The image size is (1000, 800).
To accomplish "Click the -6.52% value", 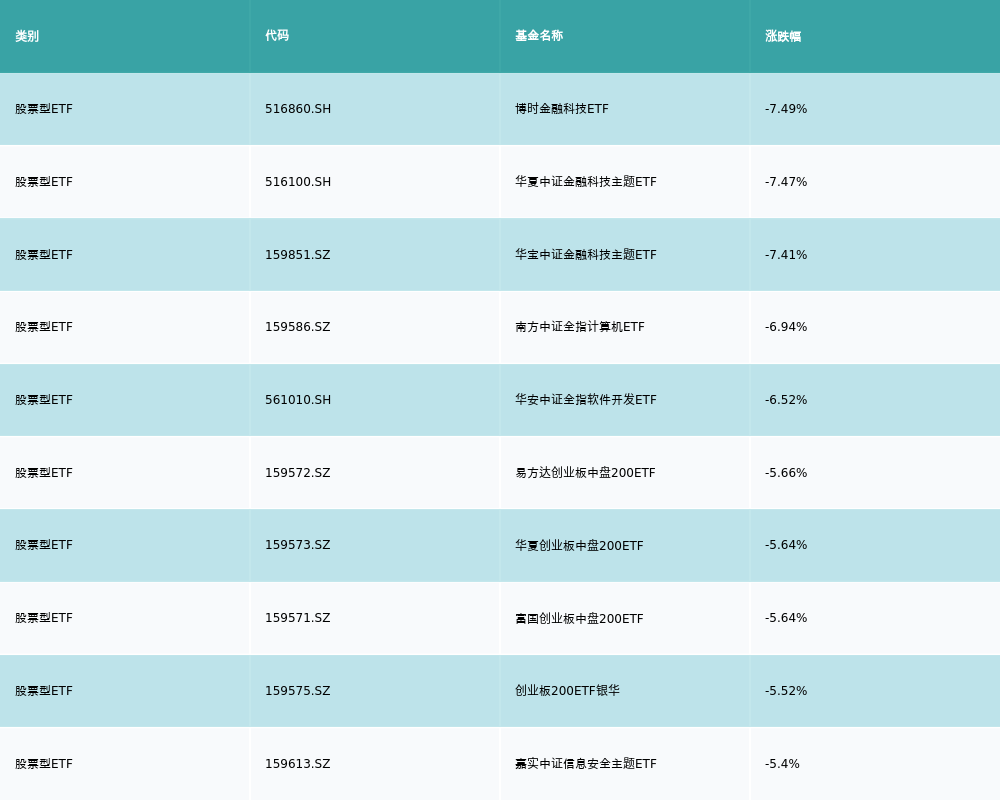I will [786, 400].
